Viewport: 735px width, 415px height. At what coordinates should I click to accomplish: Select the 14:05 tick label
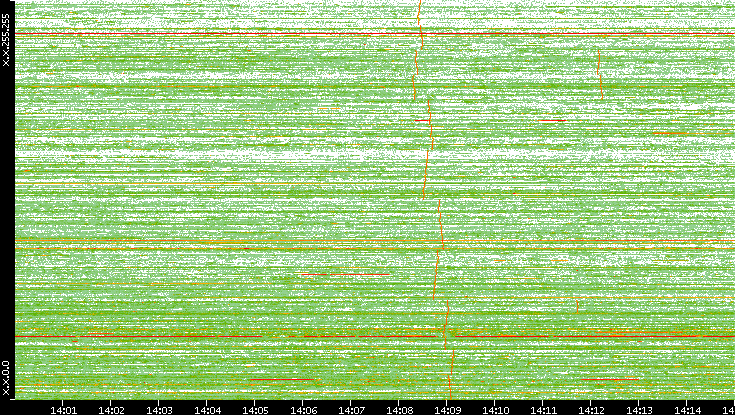pos(255,410)
